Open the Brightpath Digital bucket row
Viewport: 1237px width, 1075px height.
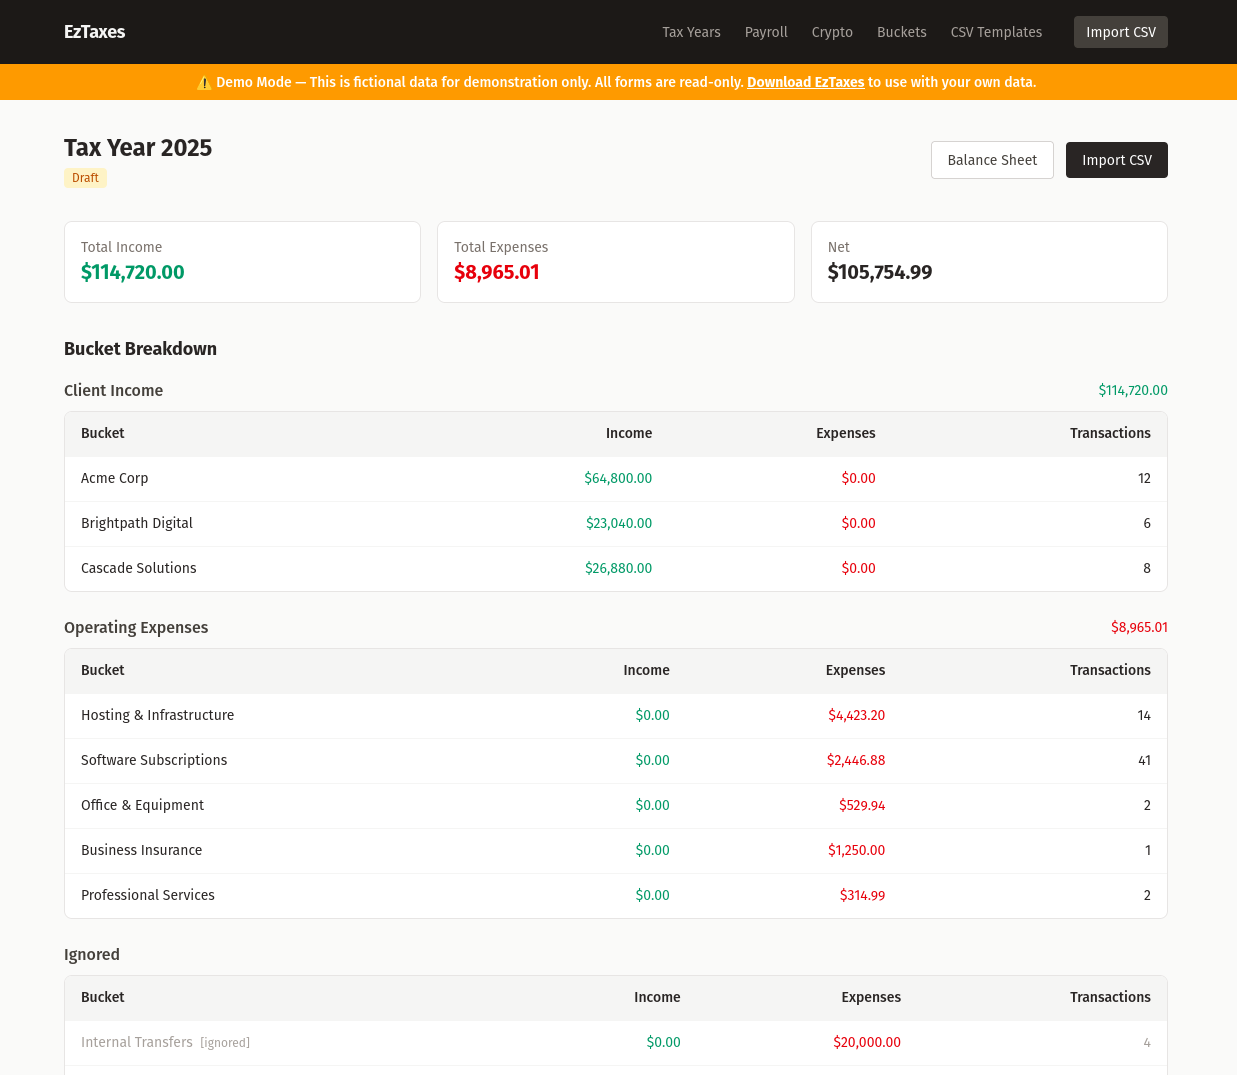(616, 524)
